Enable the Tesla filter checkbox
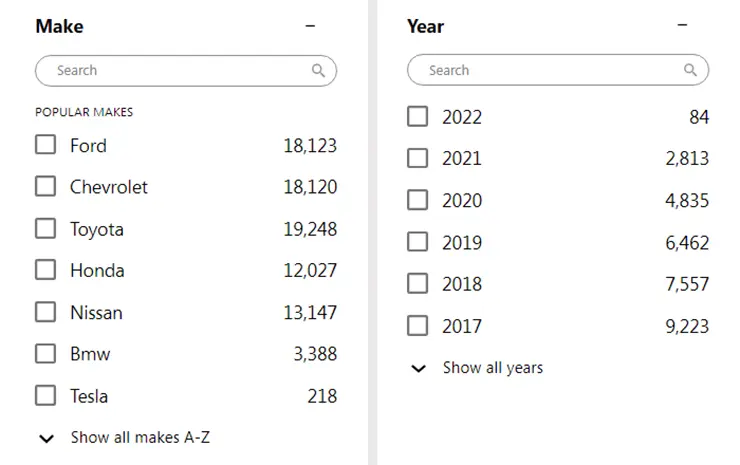Screen dimensions: 740x465 pos(45,396)
